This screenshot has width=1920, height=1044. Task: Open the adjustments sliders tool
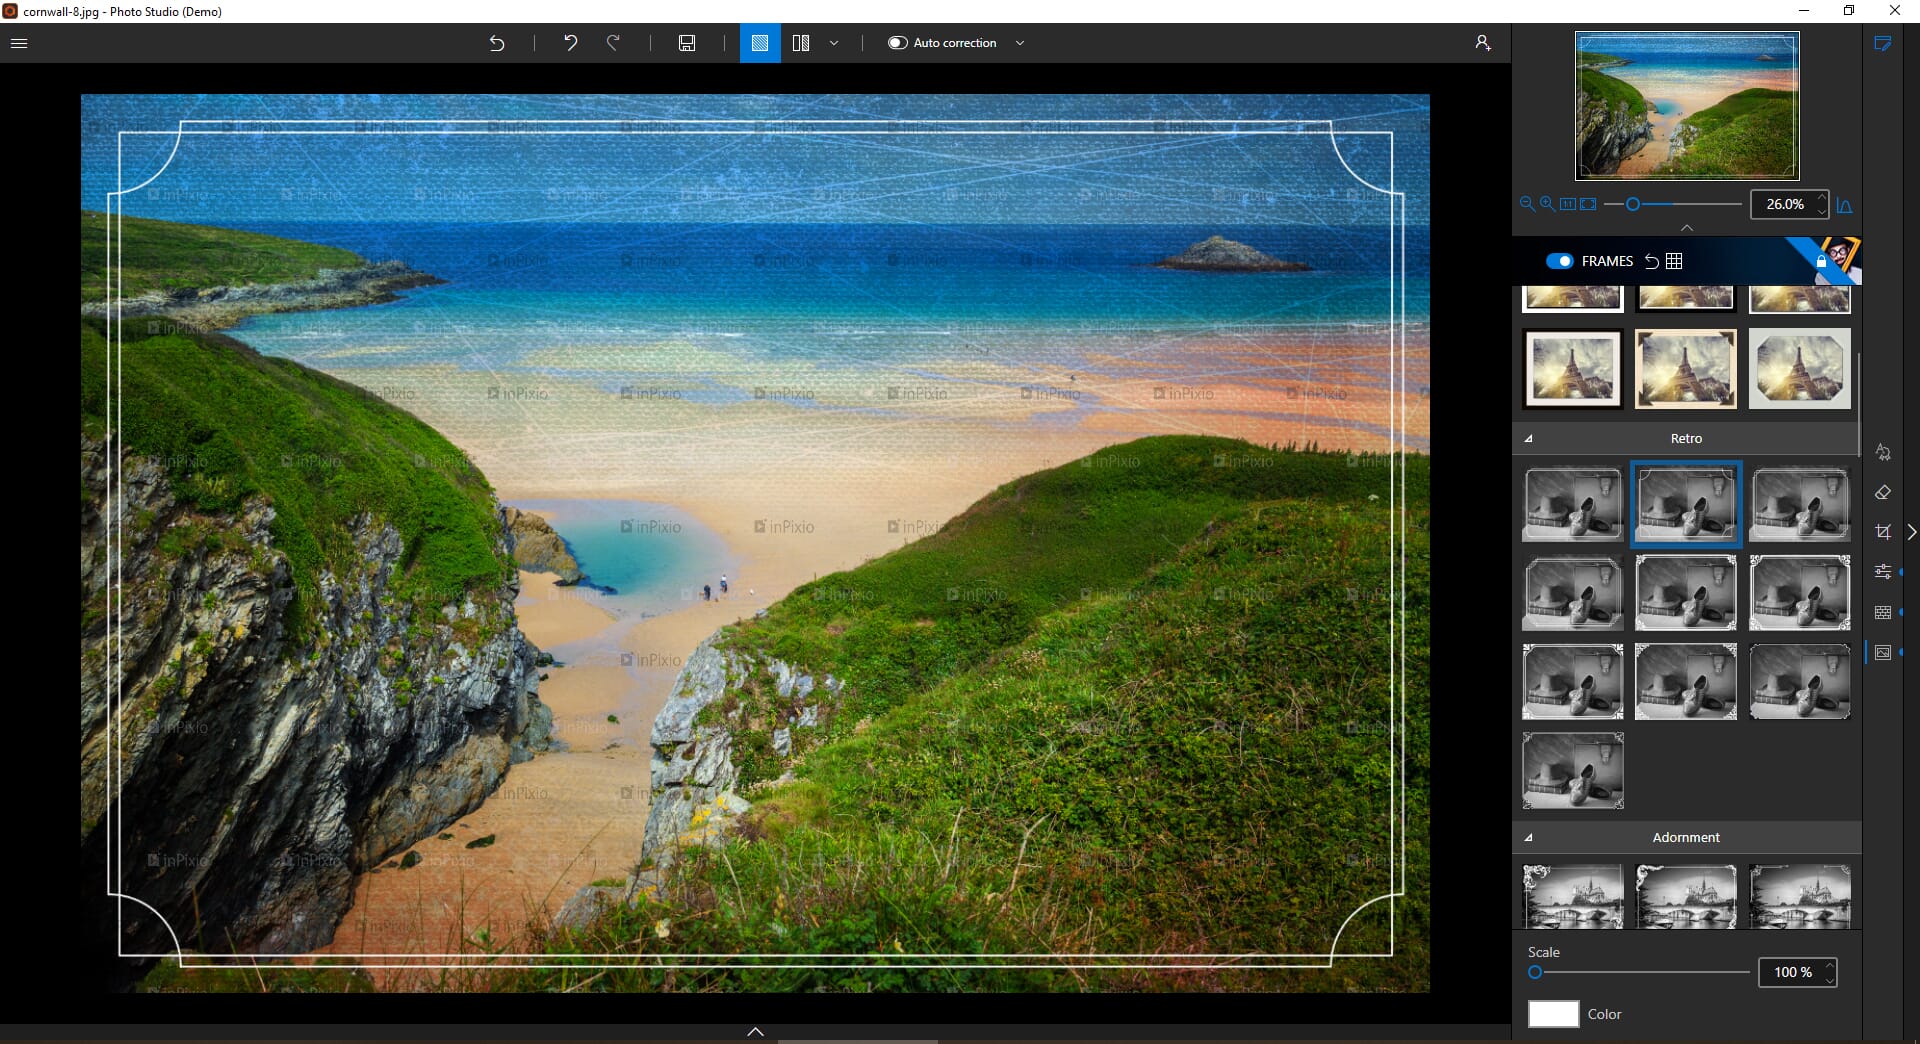1883,572
